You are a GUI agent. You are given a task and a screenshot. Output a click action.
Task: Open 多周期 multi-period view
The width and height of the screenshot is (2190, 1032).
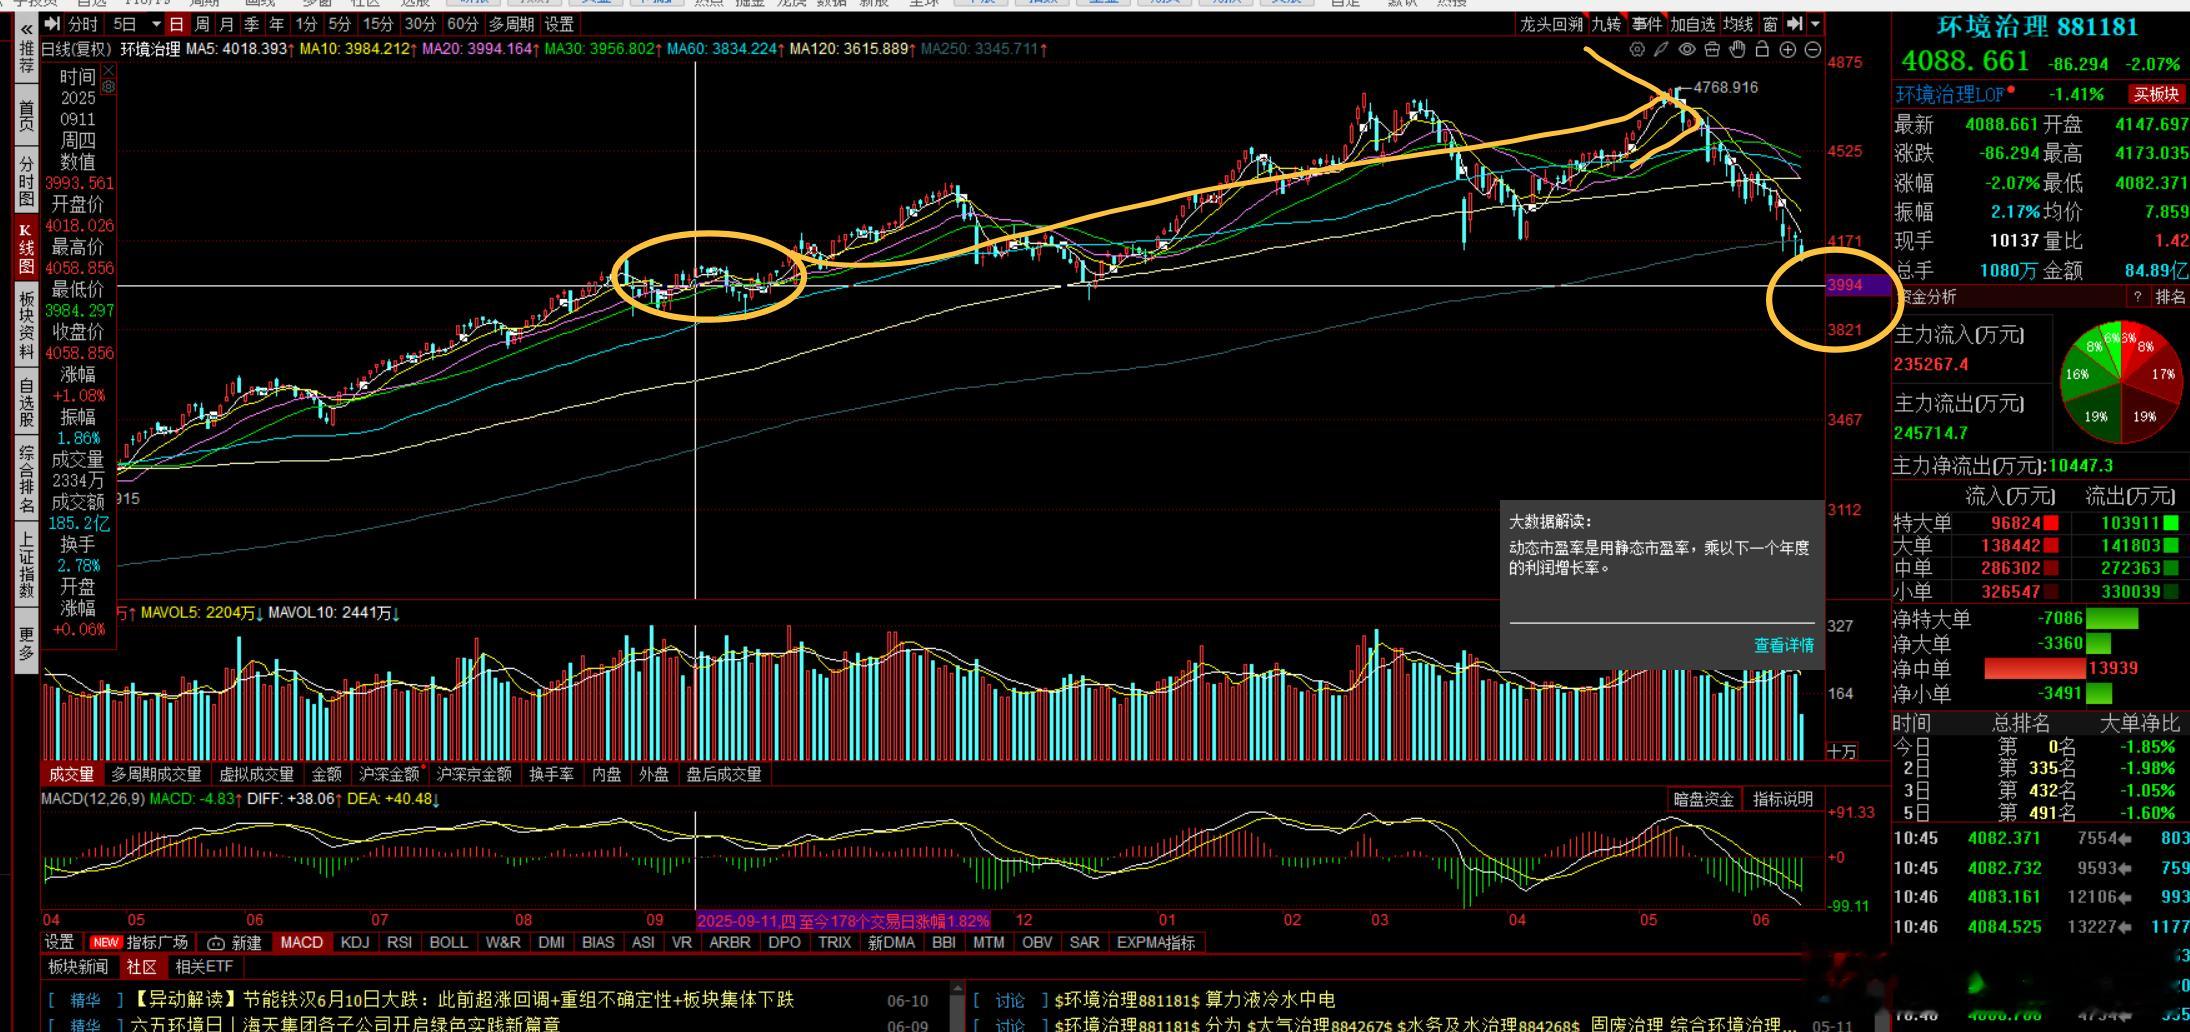[512, 24]
